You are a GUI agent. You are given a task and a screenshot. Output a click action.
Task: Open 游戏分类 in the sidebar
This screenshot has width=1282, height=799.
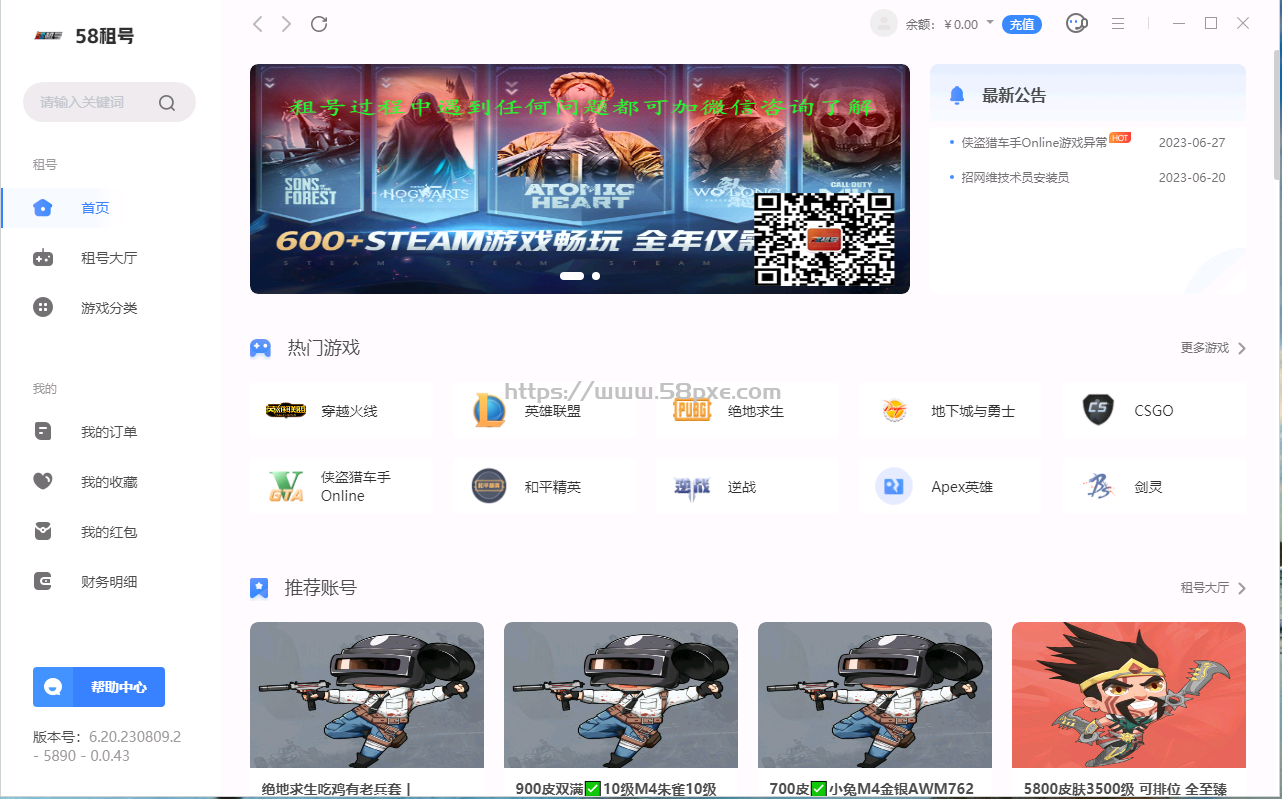(x=111, y=308)
